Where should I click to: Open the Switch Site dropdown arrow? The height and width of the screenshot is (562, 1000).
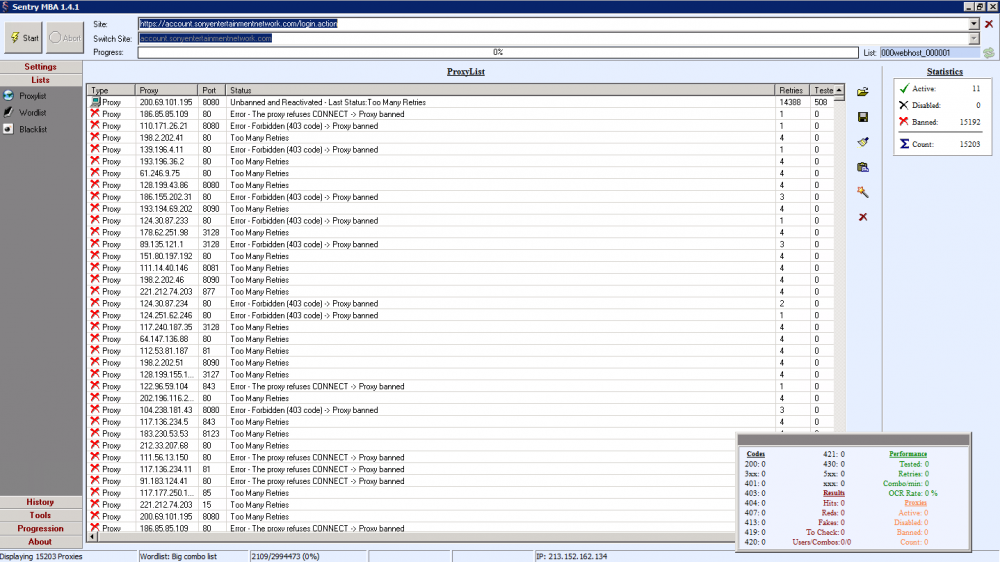pos(973,38)
